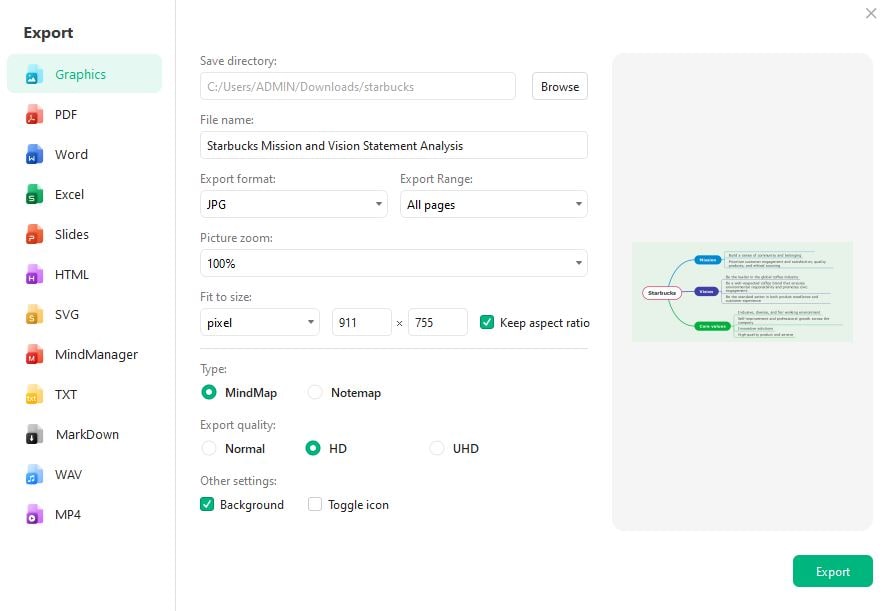Click the Word document icon
The image size is (892, 611).
(x=34, y=154)
